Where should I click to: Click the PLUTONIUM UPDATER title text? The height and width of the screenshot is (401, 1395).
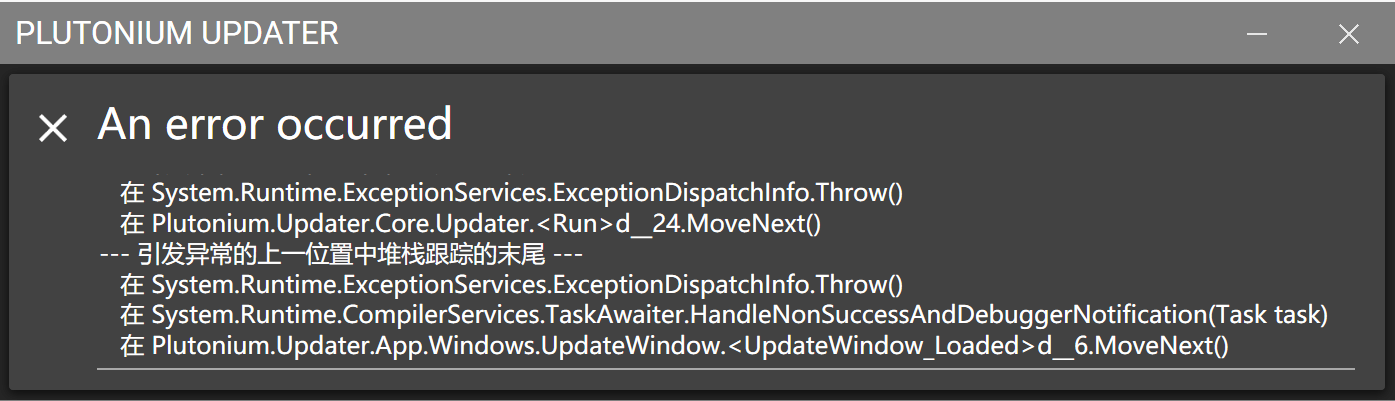[177, 33]
